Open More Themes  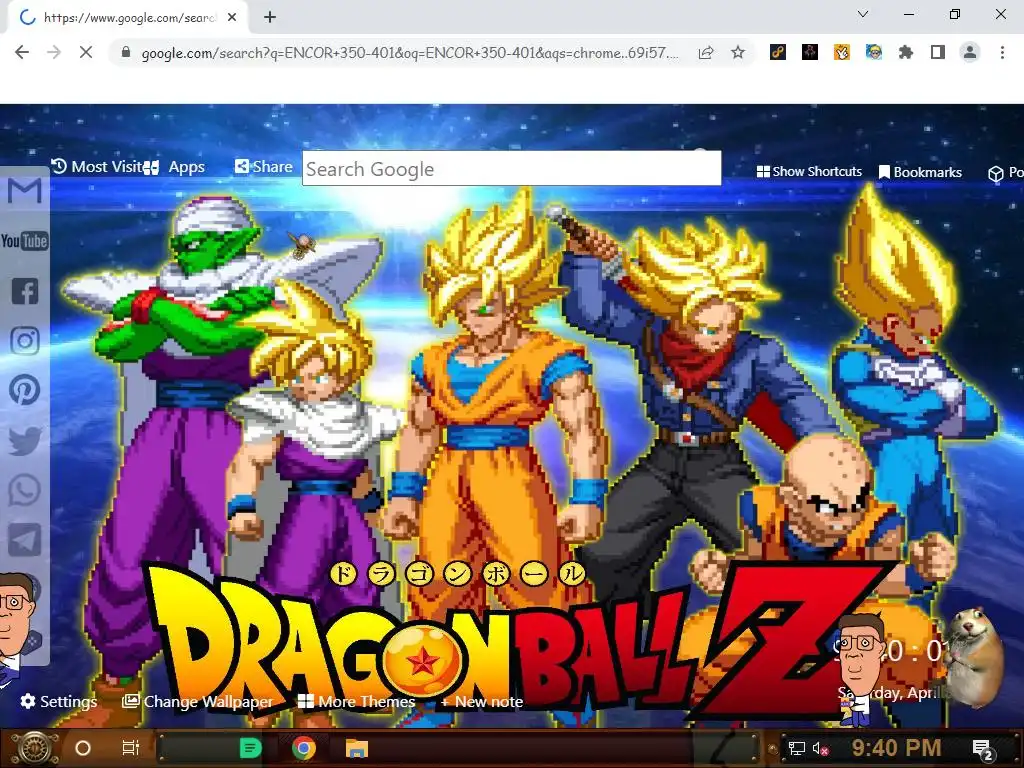tap(357, 701)
